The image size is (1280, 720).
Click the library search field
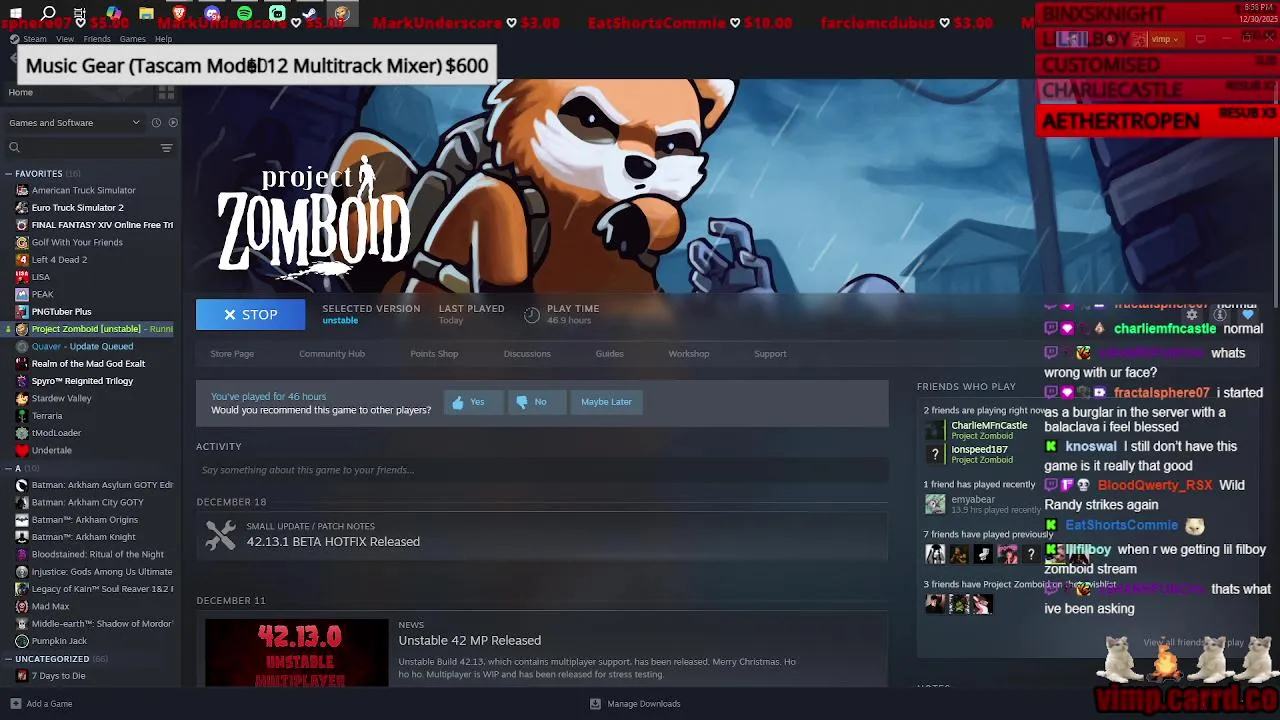click(x=80, y=148)
